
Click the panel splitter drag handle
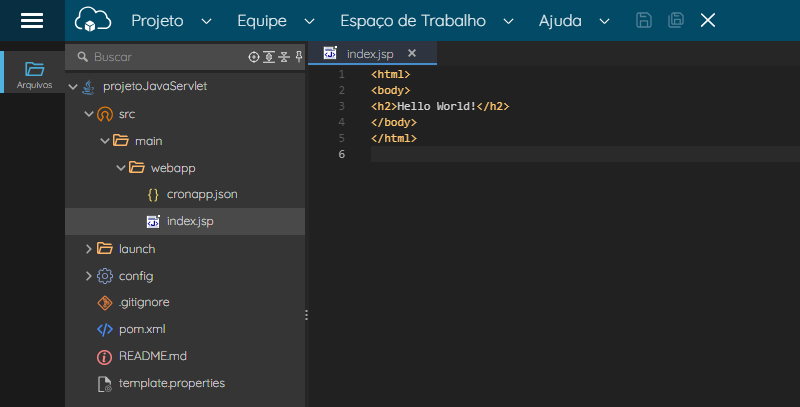306,315
